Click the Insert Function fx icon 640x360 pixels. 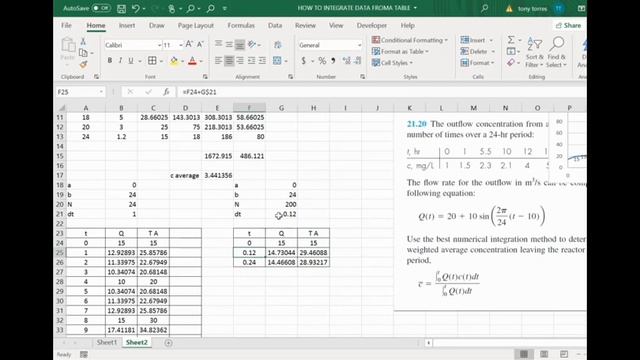pyautogui.click(x=166, y=92)
